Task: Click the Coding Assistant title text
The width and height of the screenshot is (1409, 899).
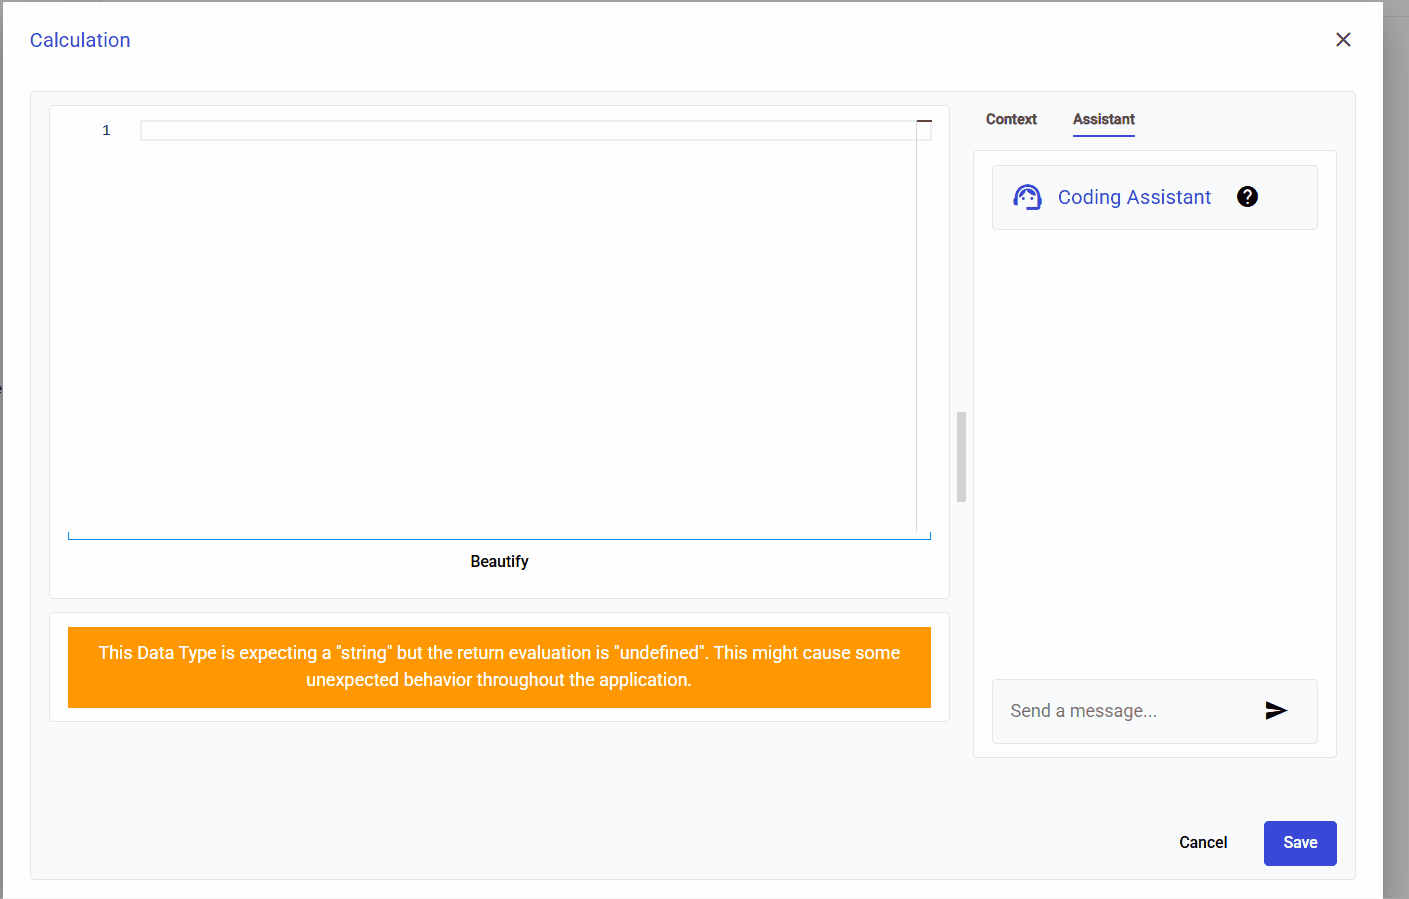Action: [x=1134, y=197]
